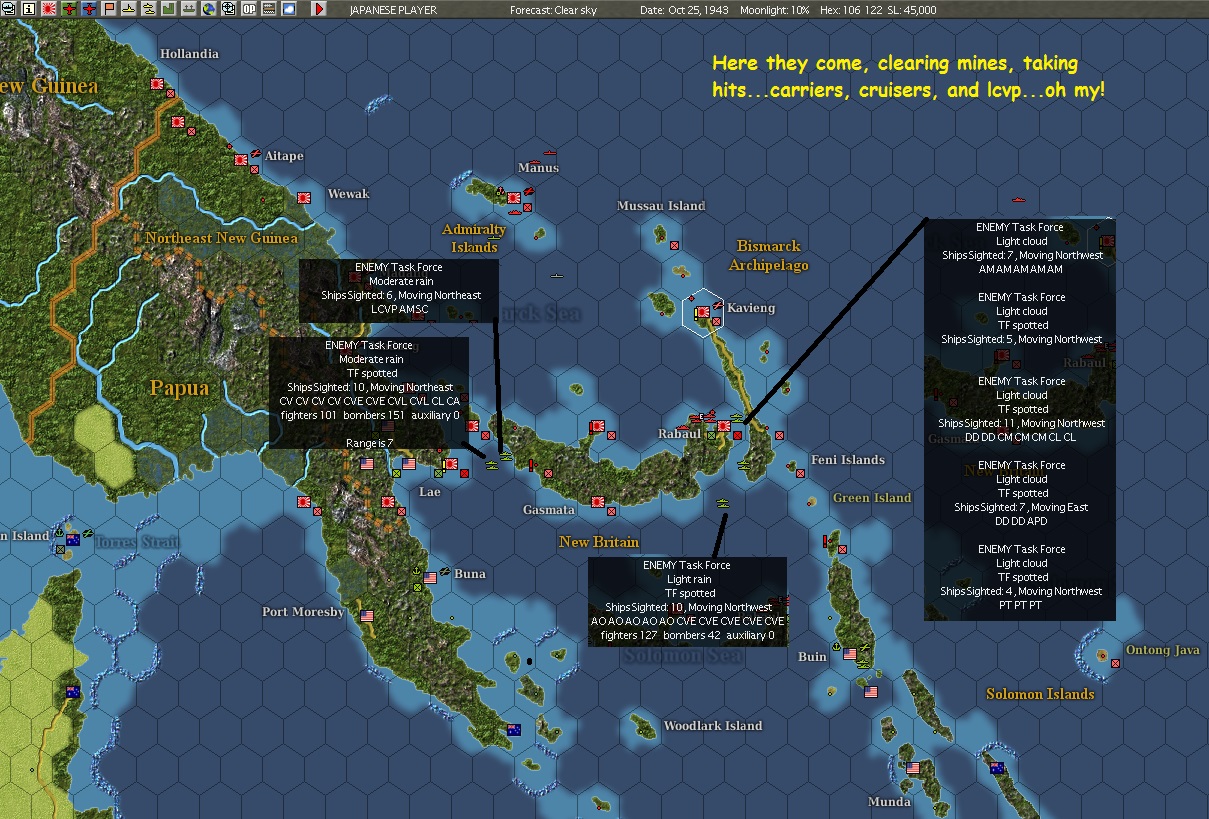Click the crosshair target toolbar icon

tap(229, 8)
